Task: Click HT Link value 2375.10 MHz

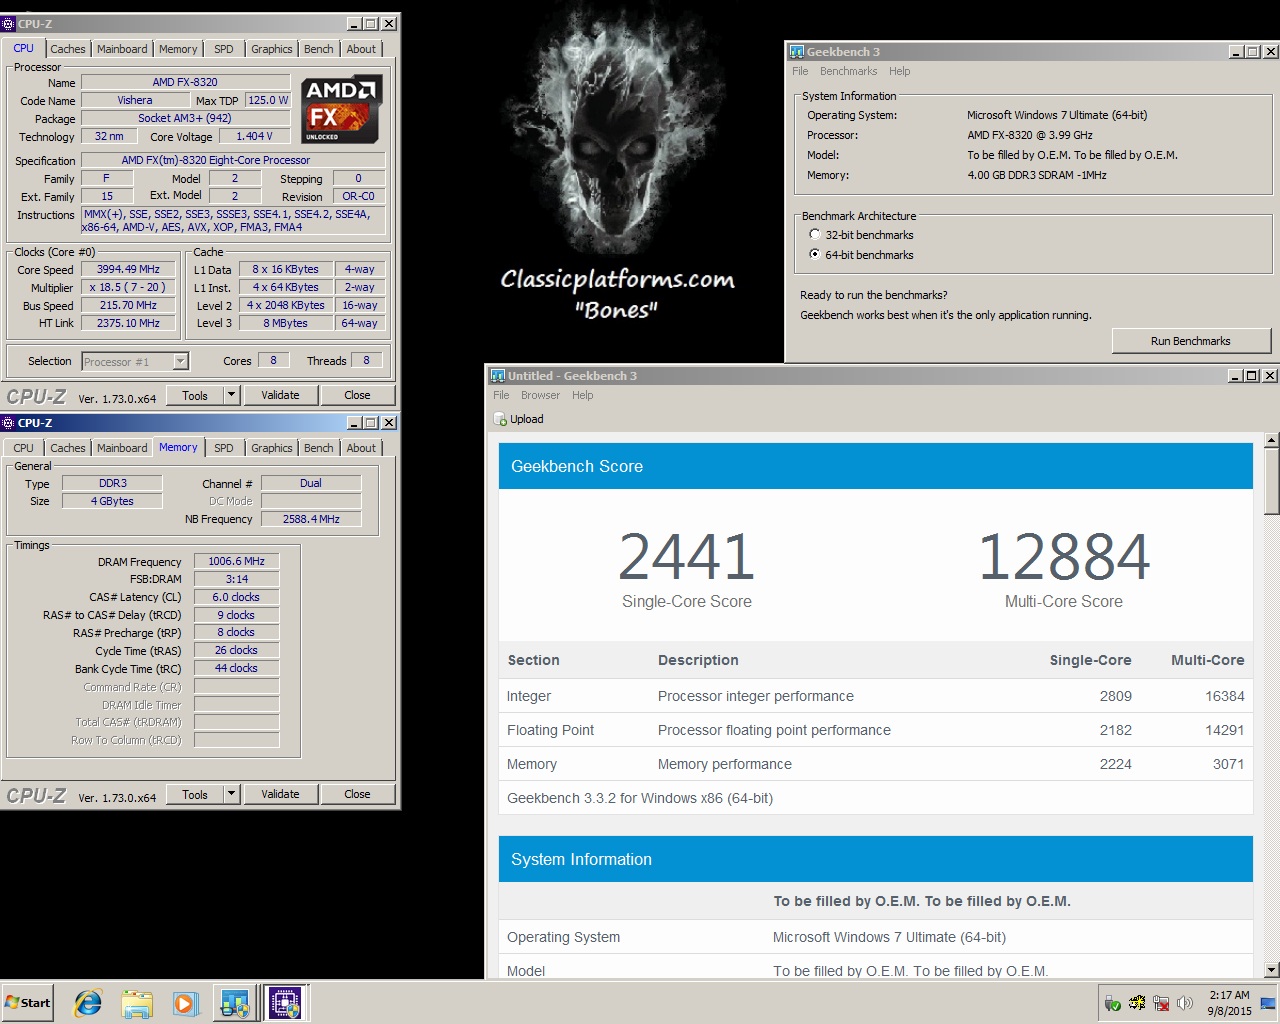Action: (128, 324)
